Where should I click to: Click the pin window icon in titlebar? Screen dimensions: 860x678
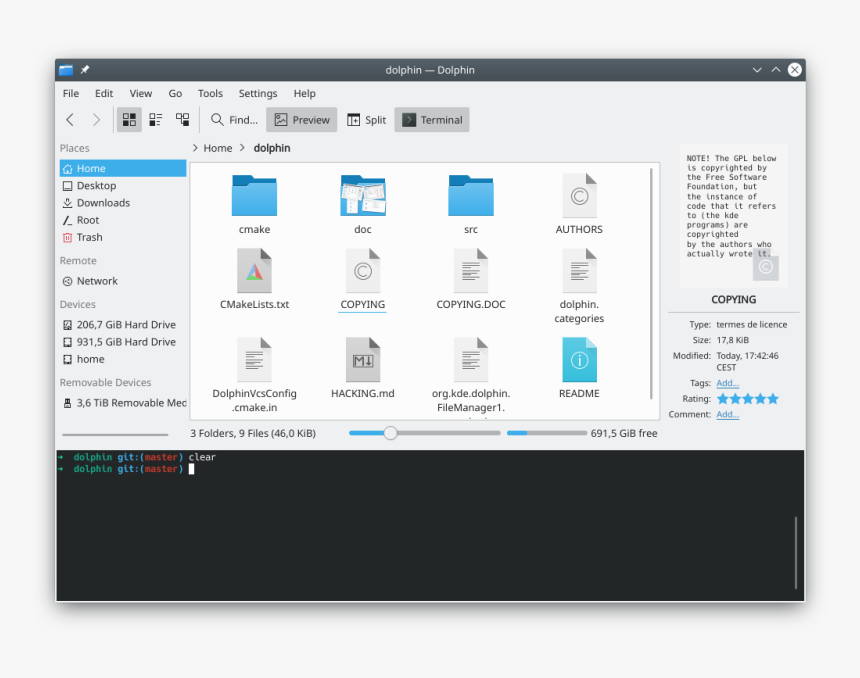click(85, 70)
